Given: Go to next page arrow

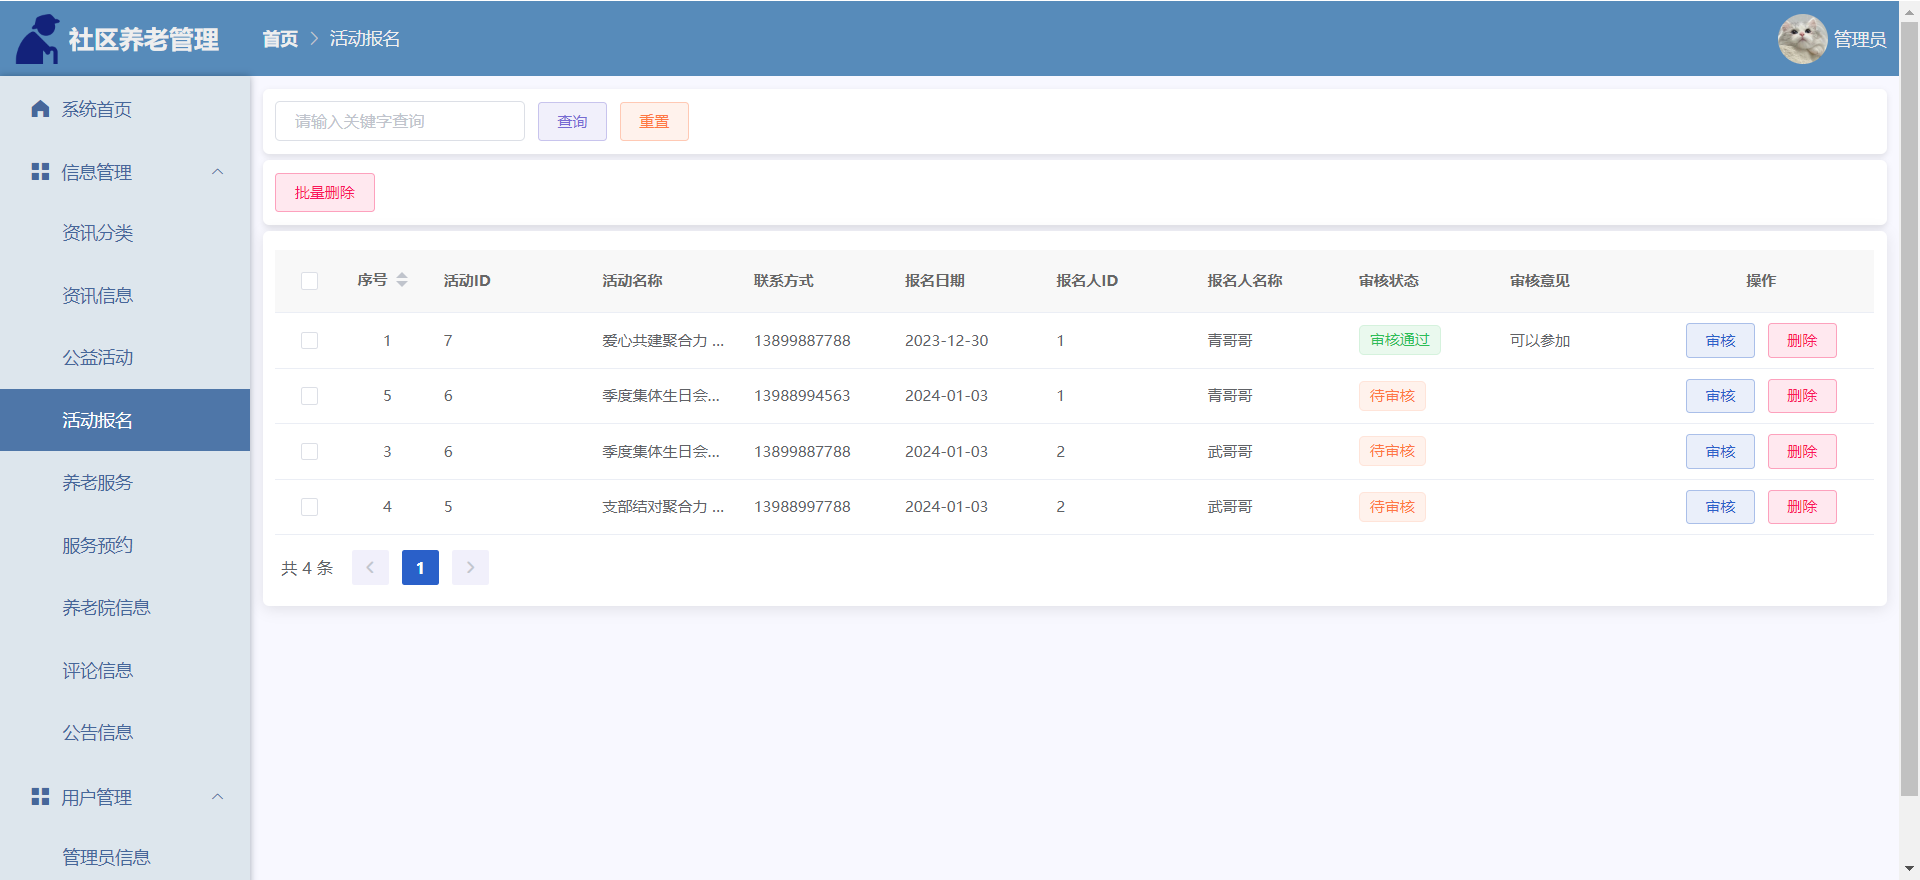Looking at the screenshot, I should pyautogui.click(x=470, y=568).
